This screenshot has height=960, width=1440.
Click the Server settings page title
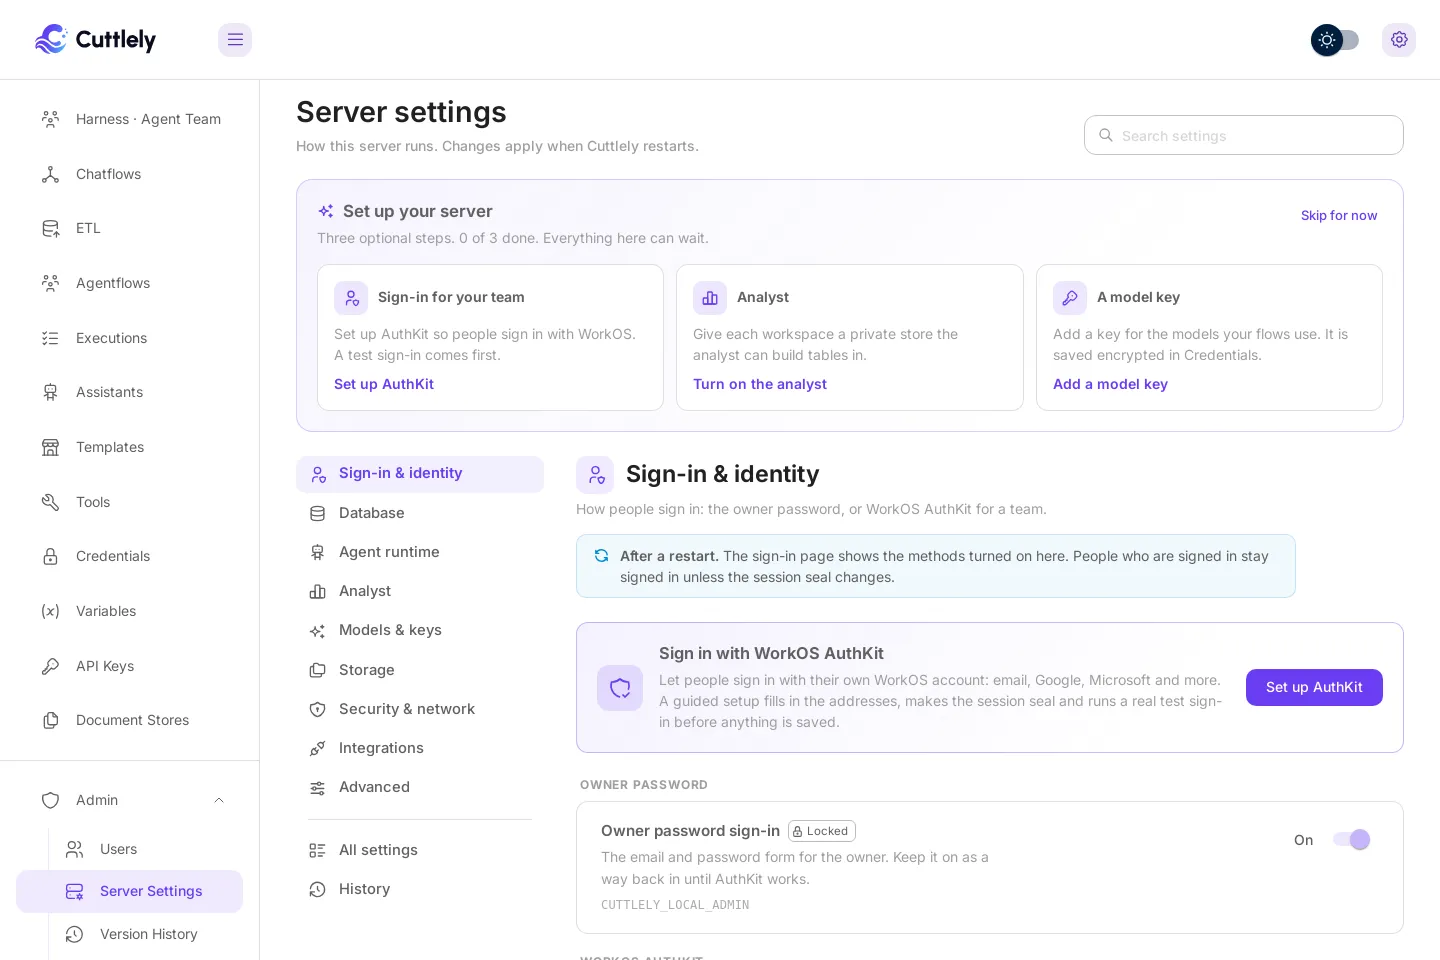(x=401, y=112)
